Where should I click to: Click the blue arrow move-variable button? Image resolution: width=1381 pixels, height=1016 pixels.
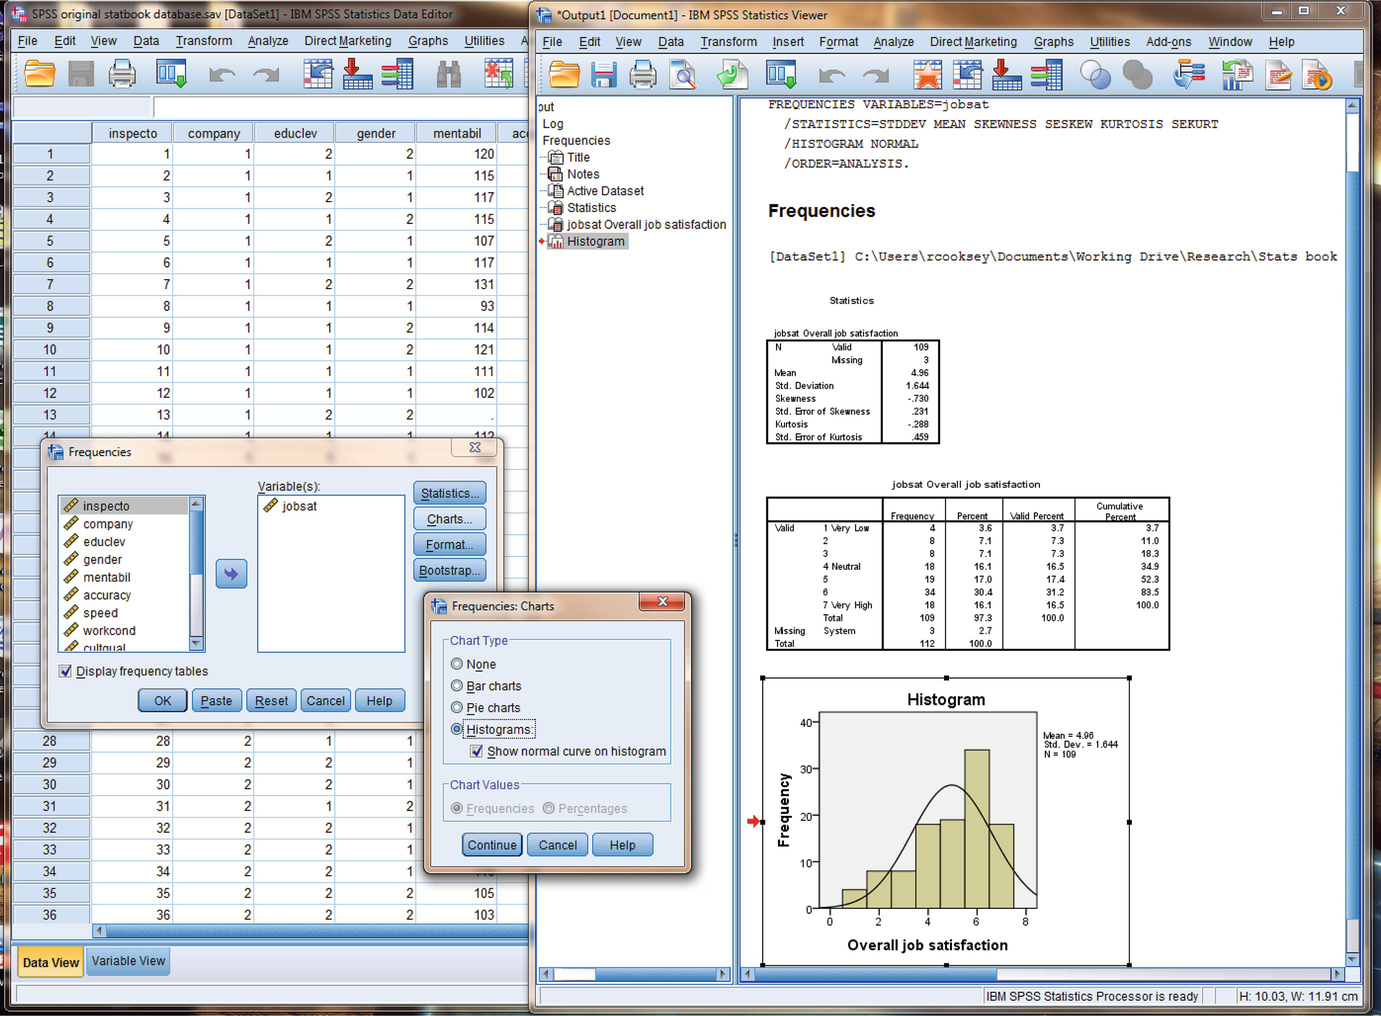(x=231, y=574)
